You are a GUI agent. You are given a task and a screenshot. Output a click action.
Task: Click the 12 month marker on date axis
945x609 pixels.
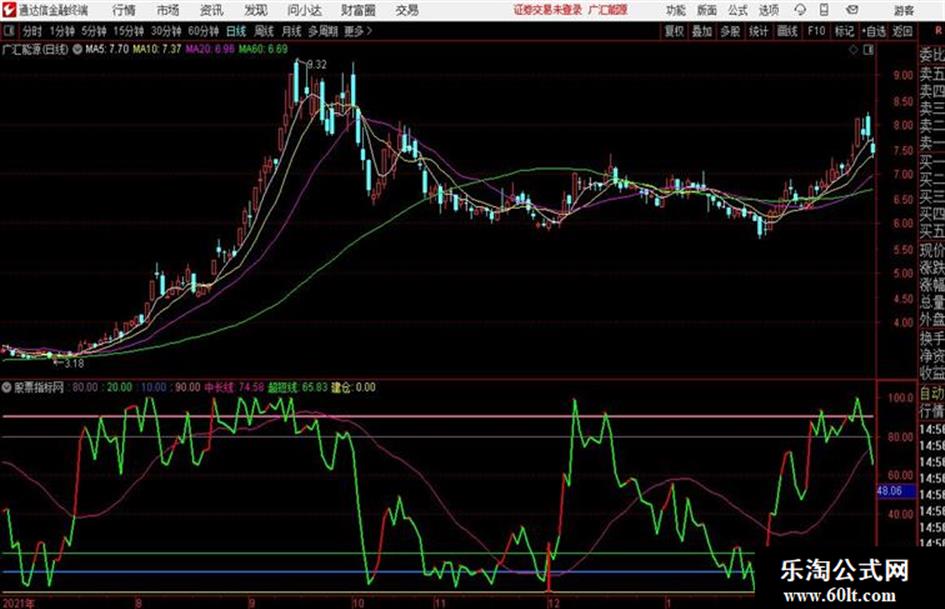(x=554, y=603)
